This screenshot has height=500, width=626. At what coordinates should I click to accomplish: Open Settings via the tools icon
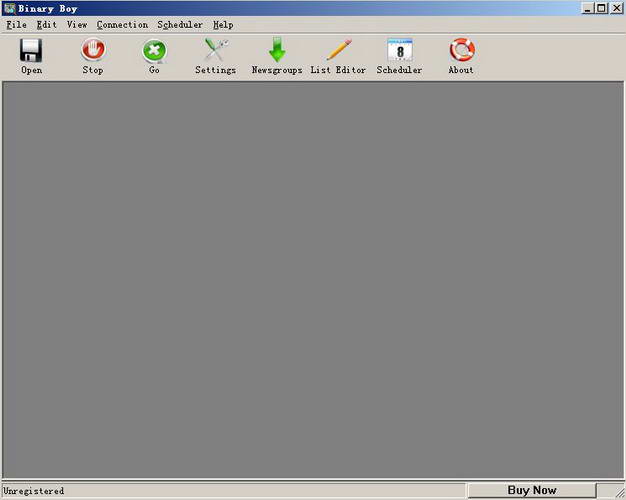click(216, 50)
